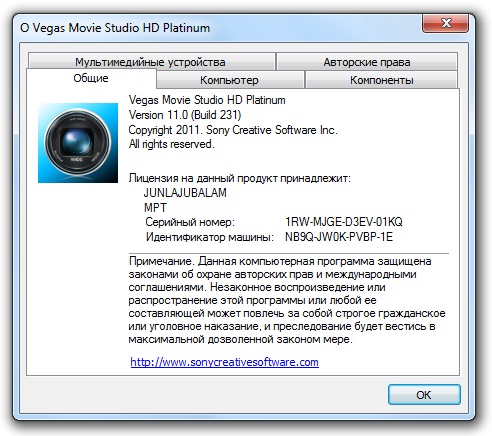The width and height of the screenshot is (492, 436).
Task: Click the Copyright 2011 Sony Creative Software line
Action: point(233,130)
